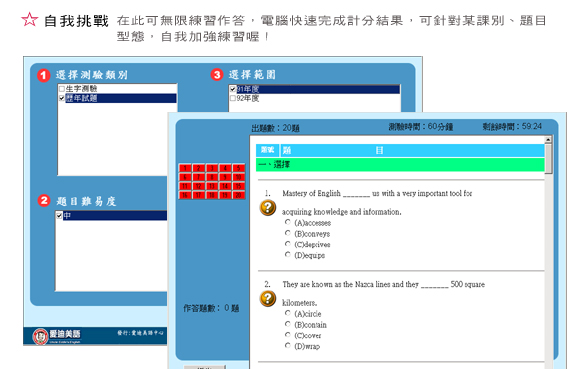This screenshot has height=369, width=567.
Task: Jump to question 16 in red number grid
Action: tap(185, 195)
